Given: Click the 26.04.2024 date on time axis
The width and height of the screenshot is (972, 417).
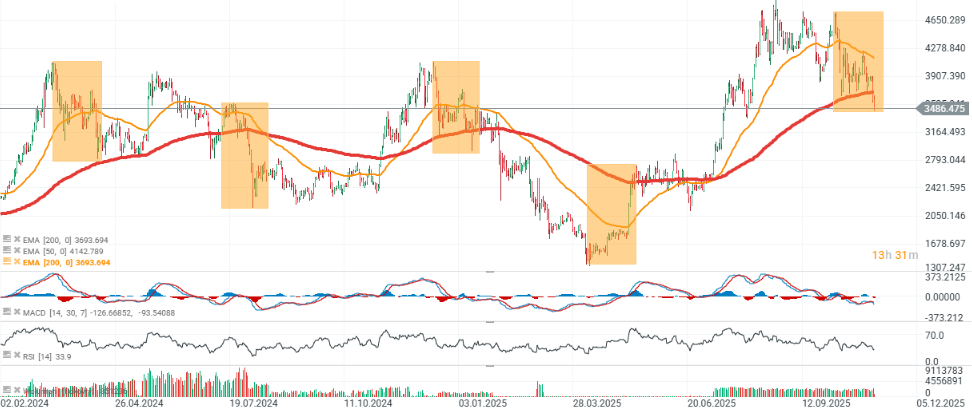Looking at the screenshot, I should point(139,403).
